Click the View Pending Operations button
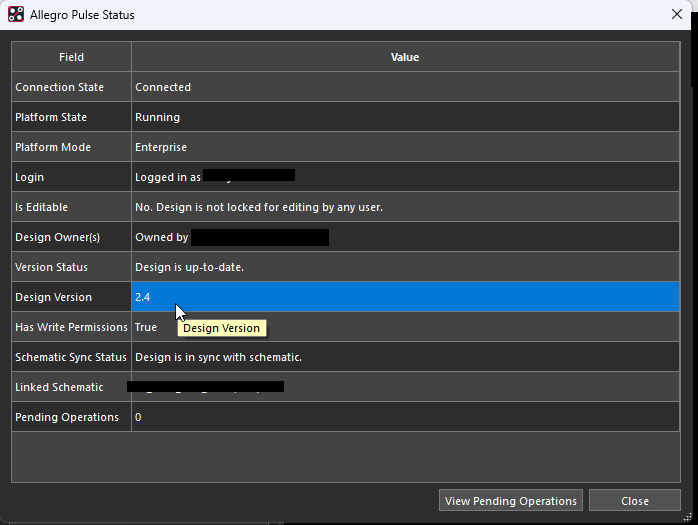 pos(511,501)
